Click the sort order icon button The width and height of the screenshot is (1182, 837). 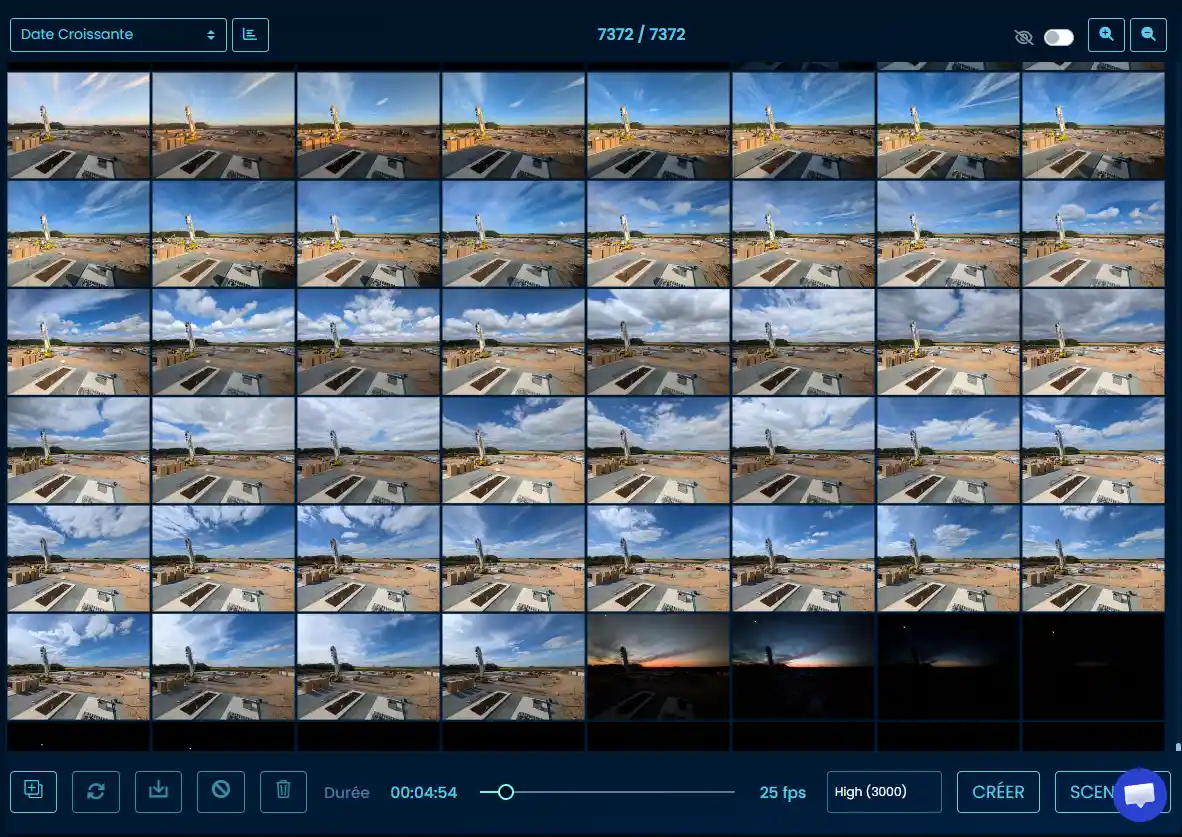[250, 35]
